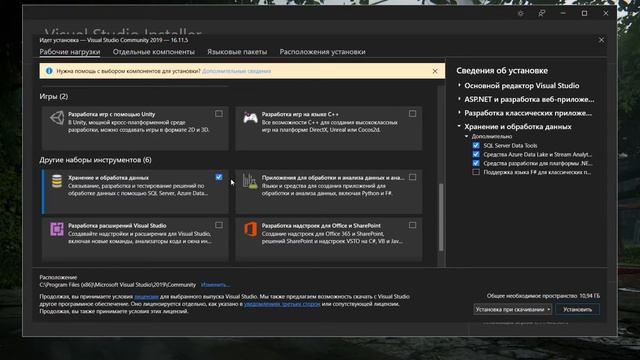Expand the Visual Studio core editor node
The width and height of the screenshot is (640, 360).
point(459,85)
